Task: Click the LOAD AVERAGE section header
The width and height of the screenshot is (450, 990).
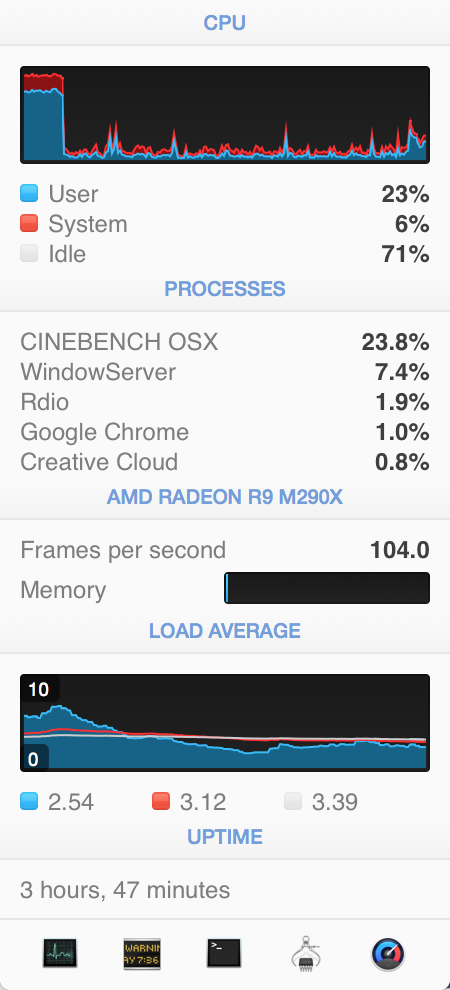Action: 225,631
